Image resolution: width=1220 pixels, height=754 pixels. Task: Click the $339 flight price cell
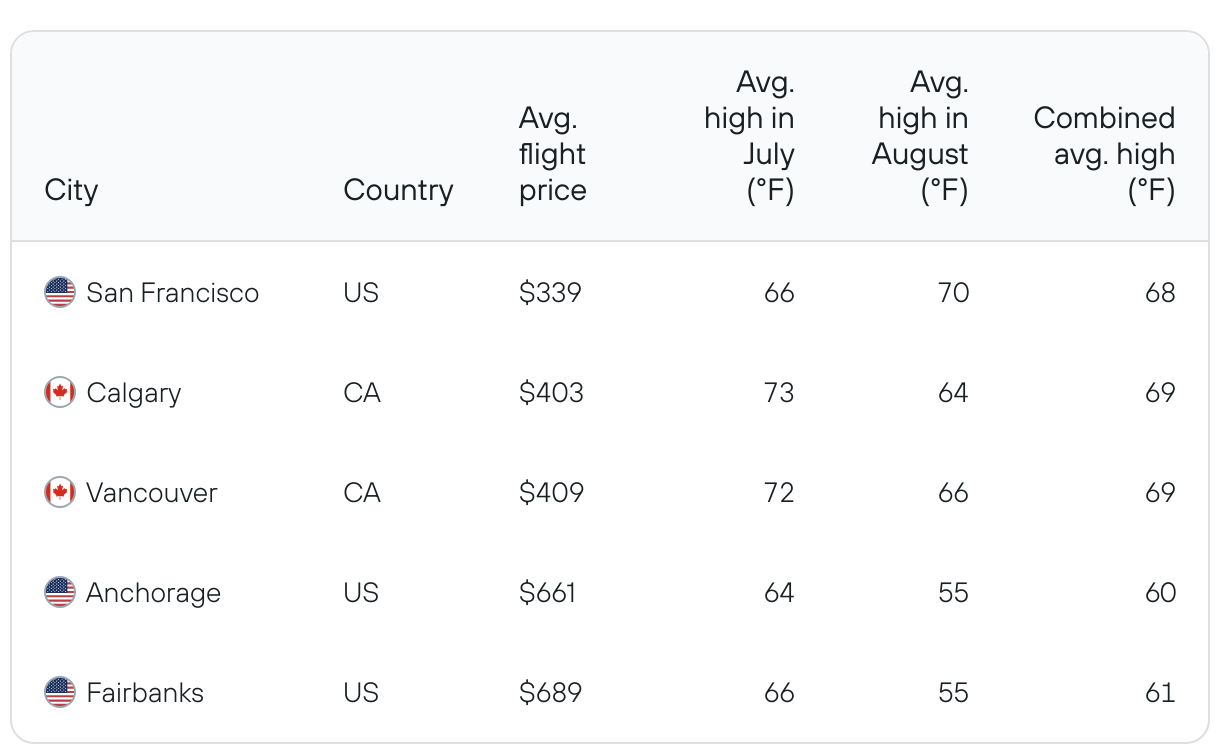point(550,293)
